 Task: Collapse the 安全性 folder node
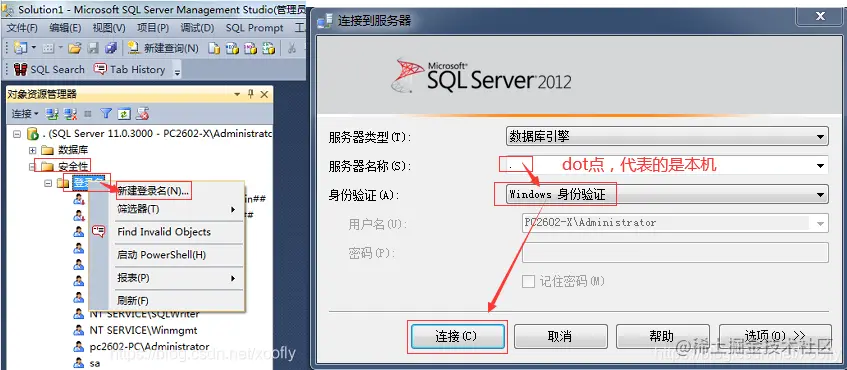(x=33, y=166)
